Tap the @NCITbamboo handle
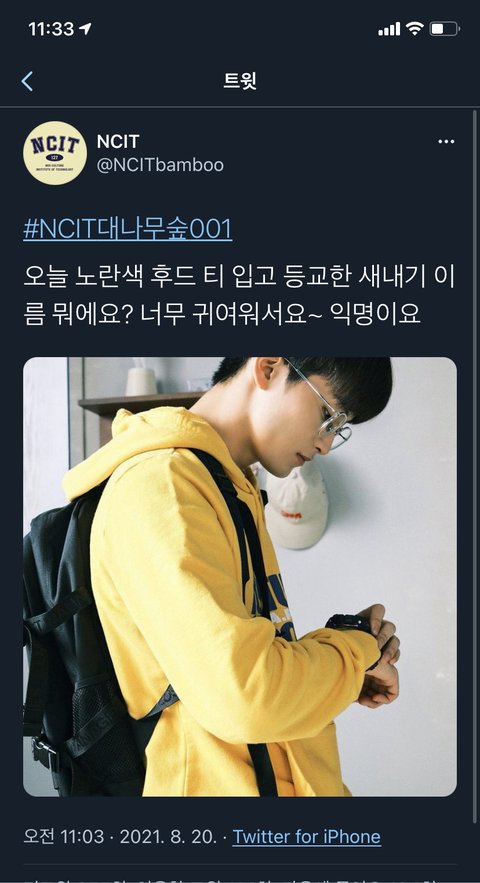This screenshot has width=480, height=883. (160, 165)
